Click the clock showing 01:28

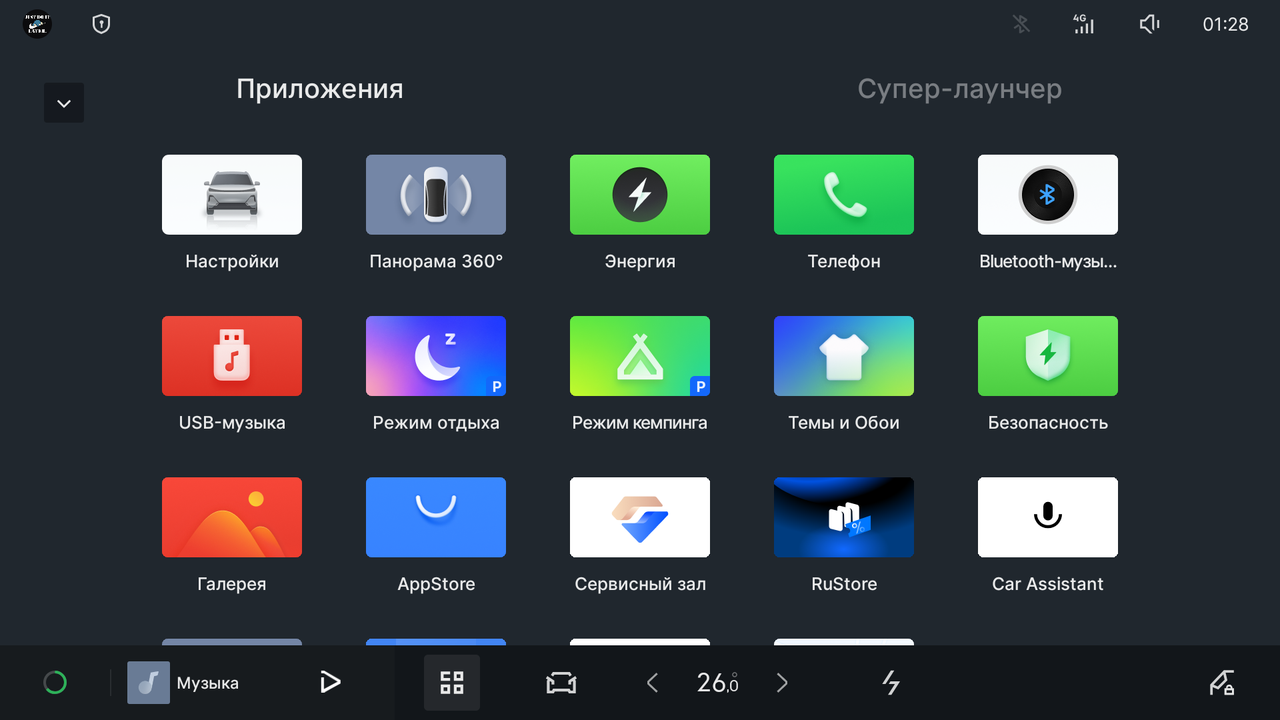1225,24
